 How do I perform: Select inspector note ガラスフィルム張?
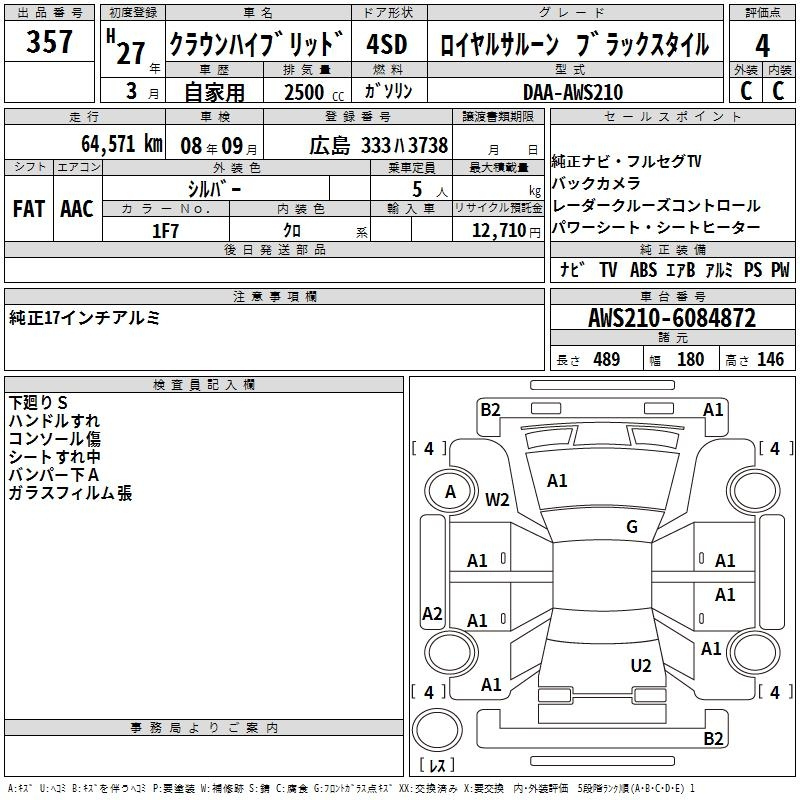tap(70, 493)
